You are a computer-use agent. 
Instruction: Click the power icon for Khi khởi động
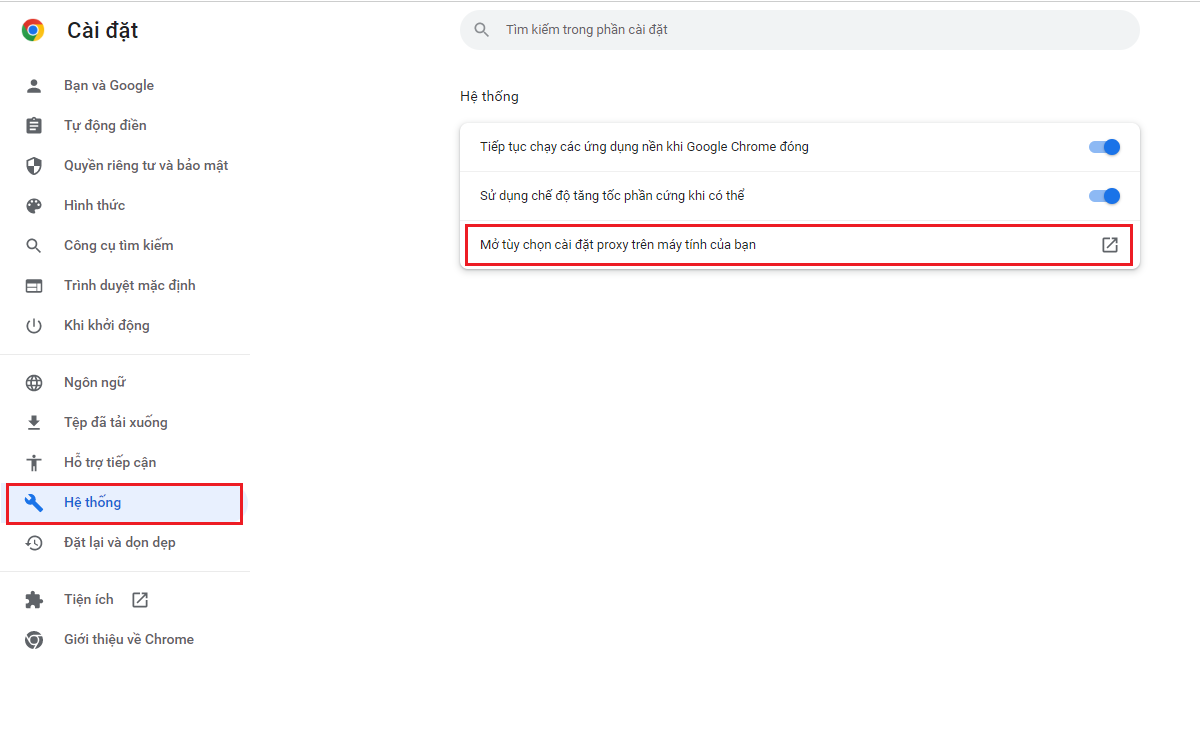pos(34,326)
